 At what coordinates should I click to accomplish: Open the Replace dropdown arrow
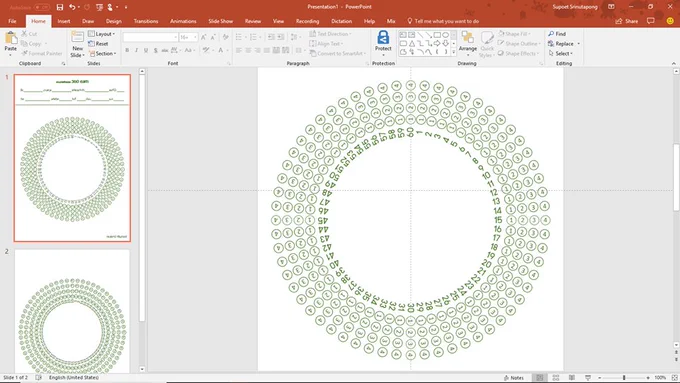[579, 44]
